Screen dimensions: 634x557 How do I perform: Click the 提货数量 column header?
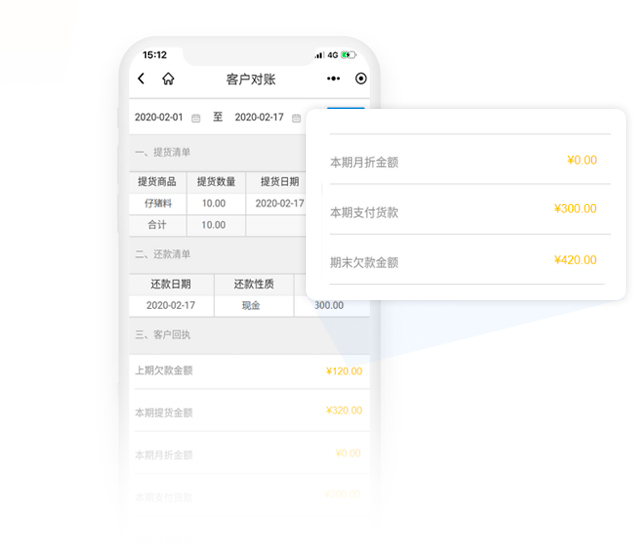click(x=216, y=181)
